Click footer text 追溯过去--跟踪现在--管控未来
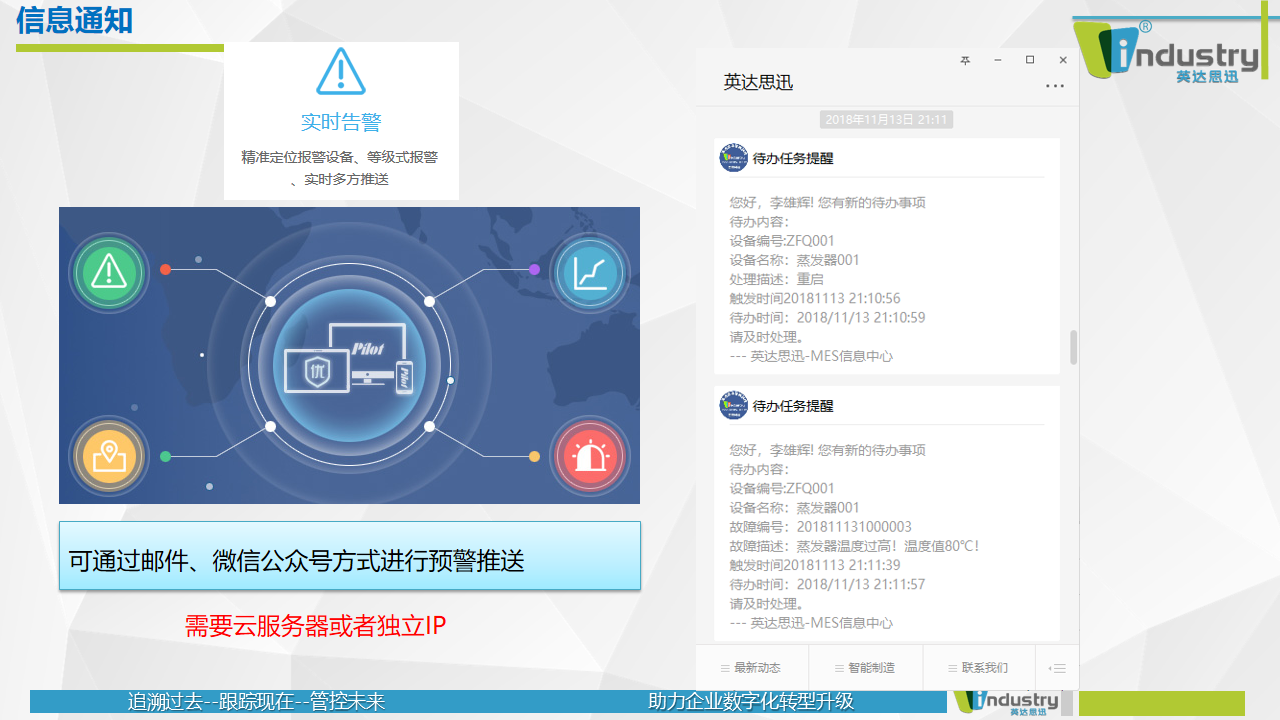Screen dimensions: 1280x720 pyautogui.click(x=256, y=702)
